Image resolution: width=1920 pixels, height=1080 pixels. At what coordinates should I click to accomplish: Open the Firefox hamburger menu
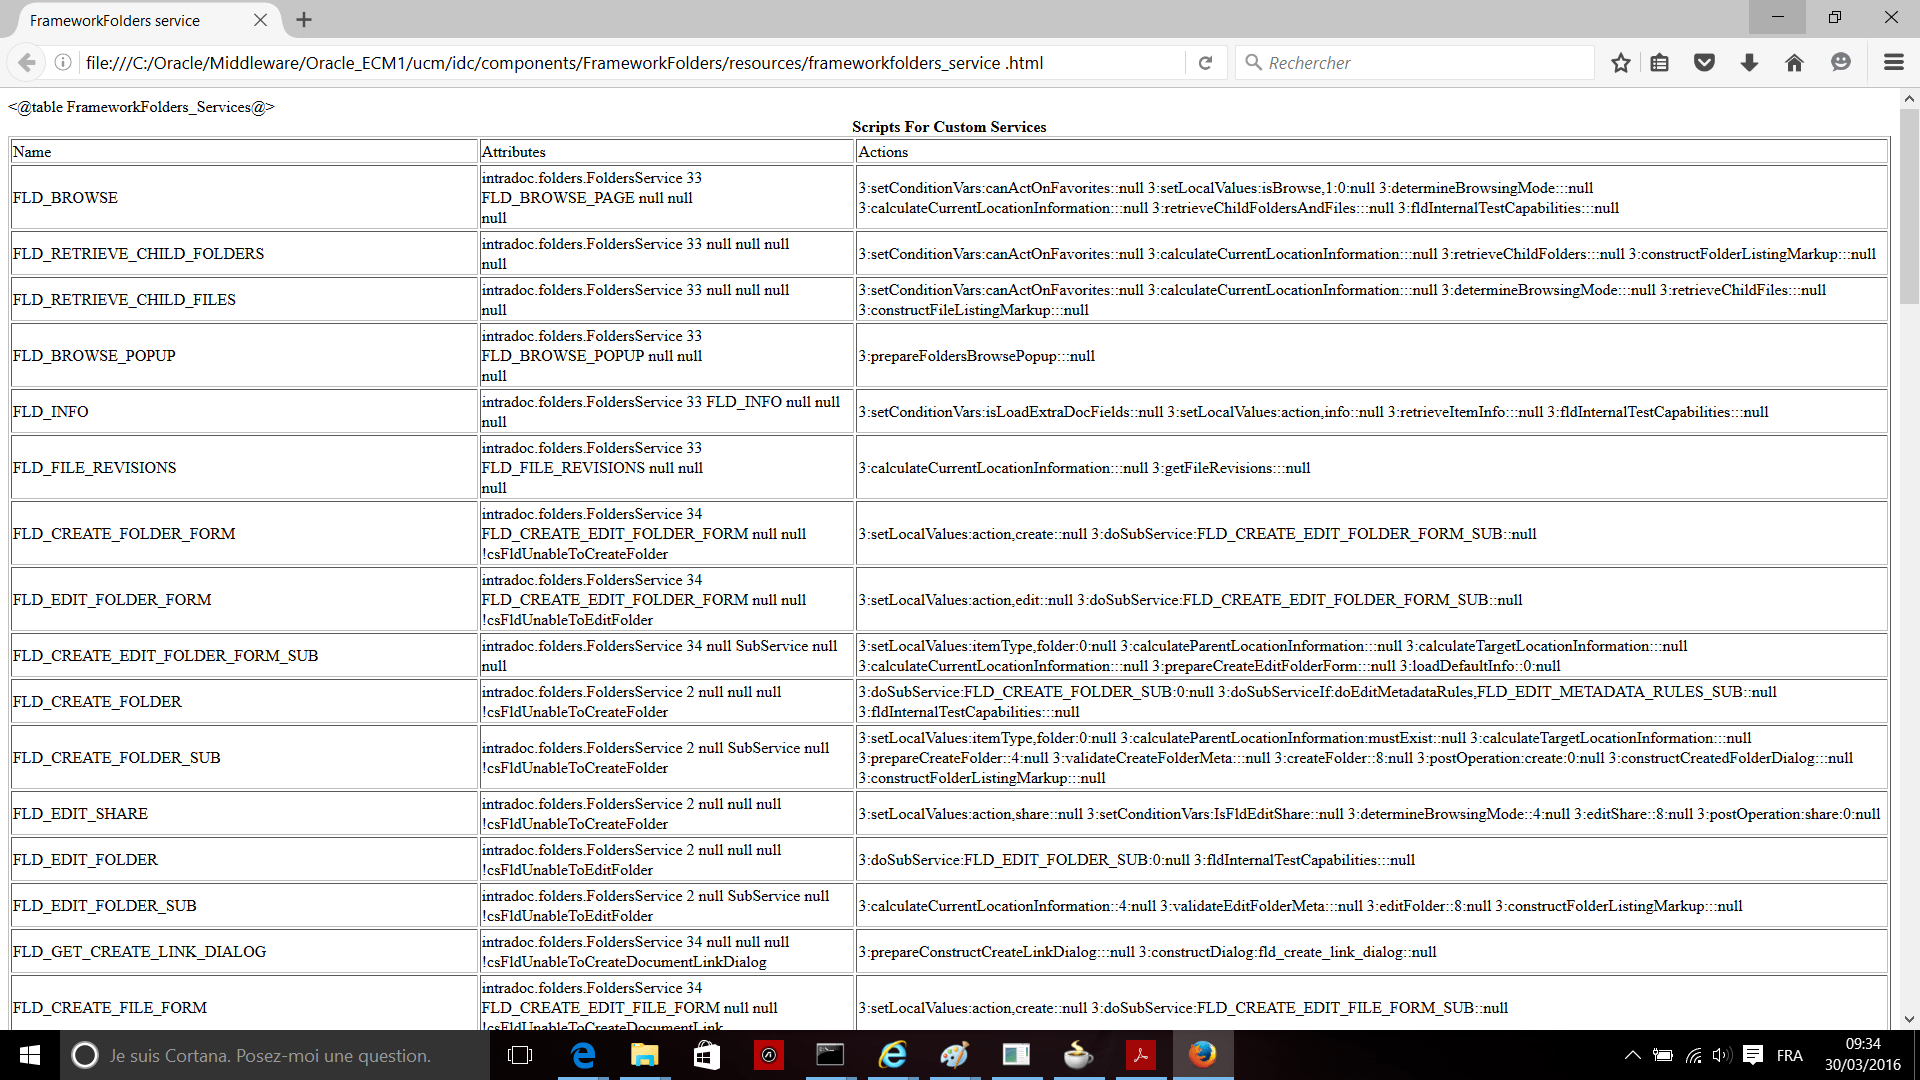tap(1893, 62)
